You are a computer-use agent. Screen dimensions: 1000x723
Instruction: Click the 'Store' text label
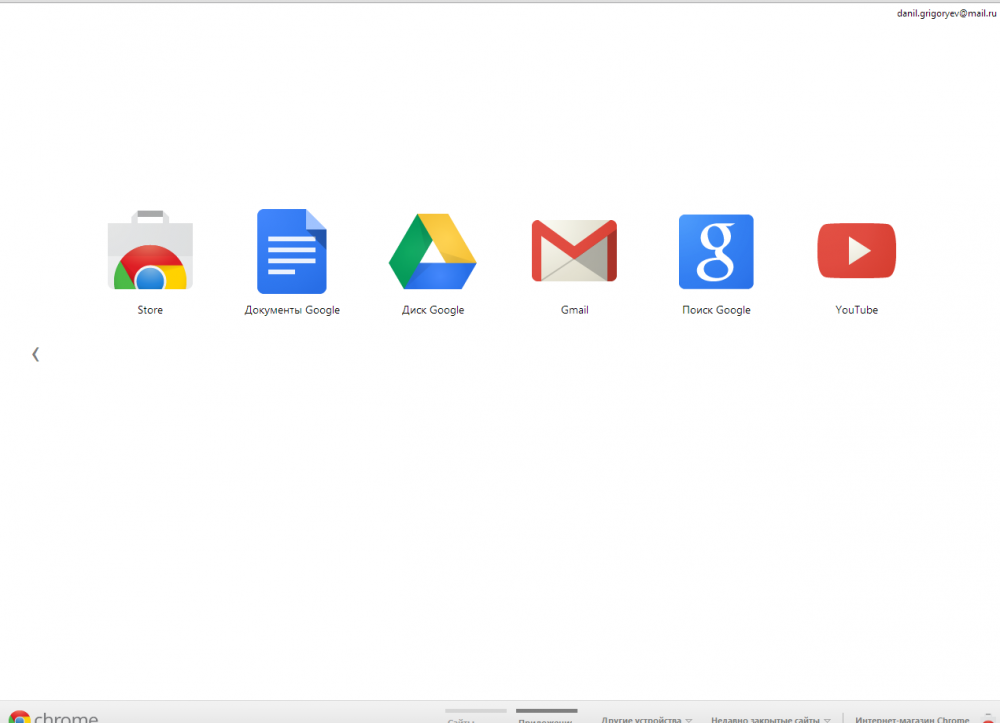pos(150,310)
